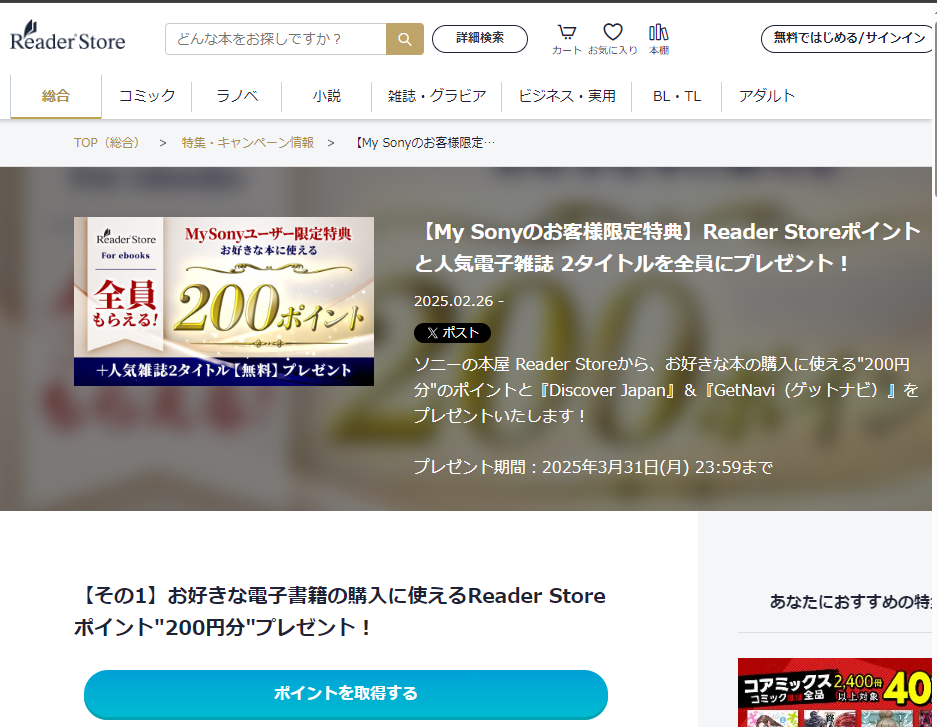This screenshot has width=937, height=727.
Task: Click 無料ではじめる/サインイン button
Action: [848, 38]
